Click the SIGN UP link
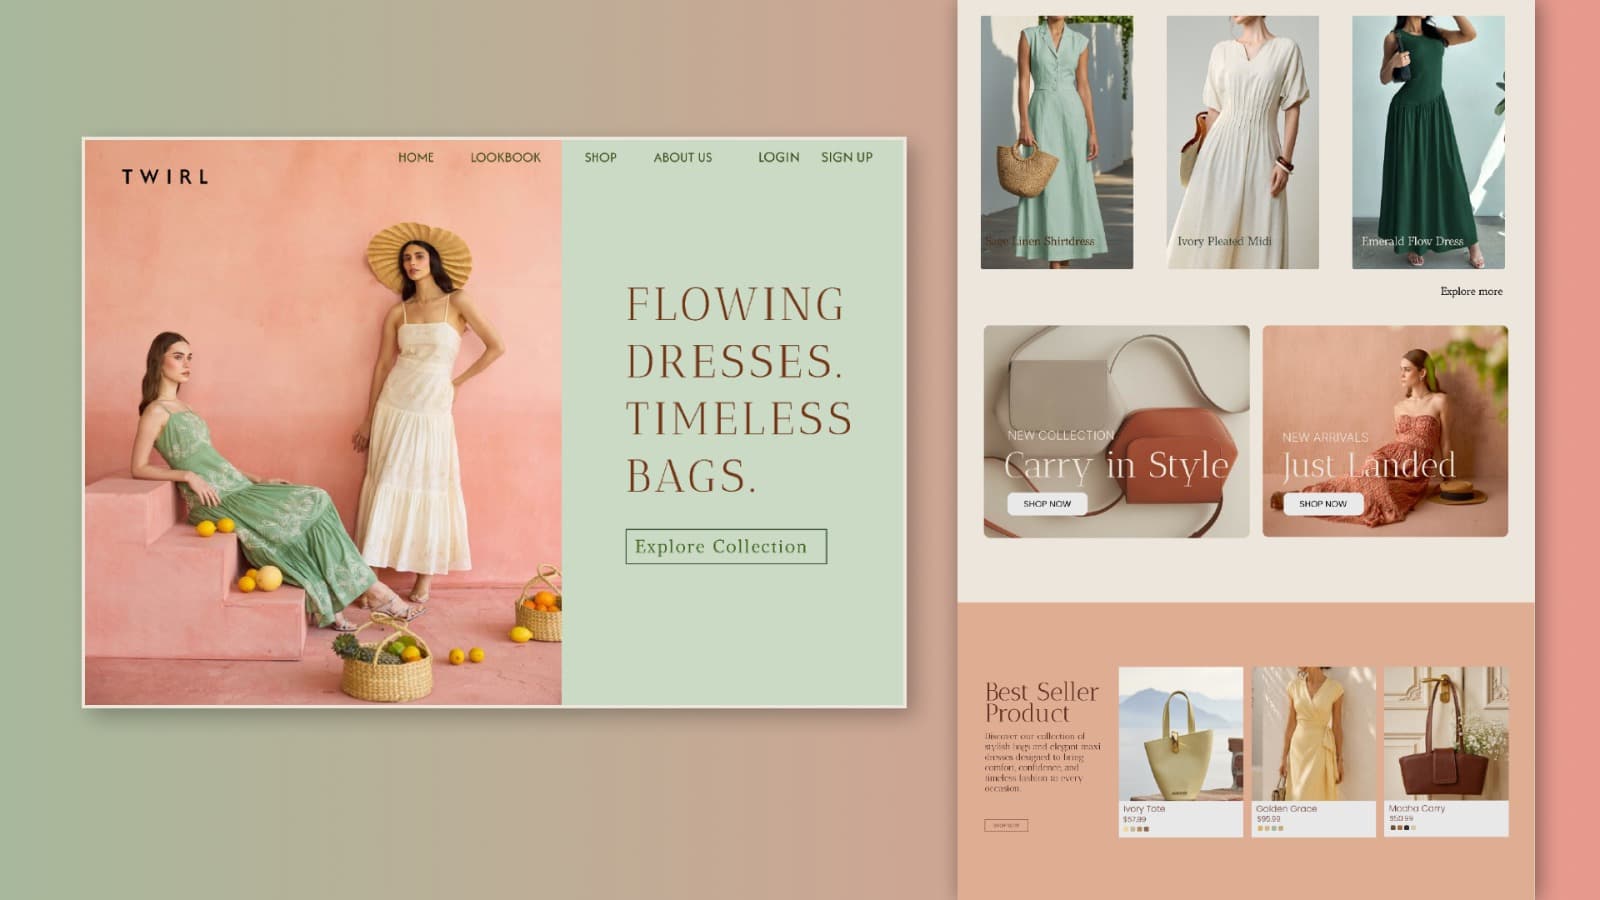This screenshot has height=900, width=1600. click(x=847, y=157)
